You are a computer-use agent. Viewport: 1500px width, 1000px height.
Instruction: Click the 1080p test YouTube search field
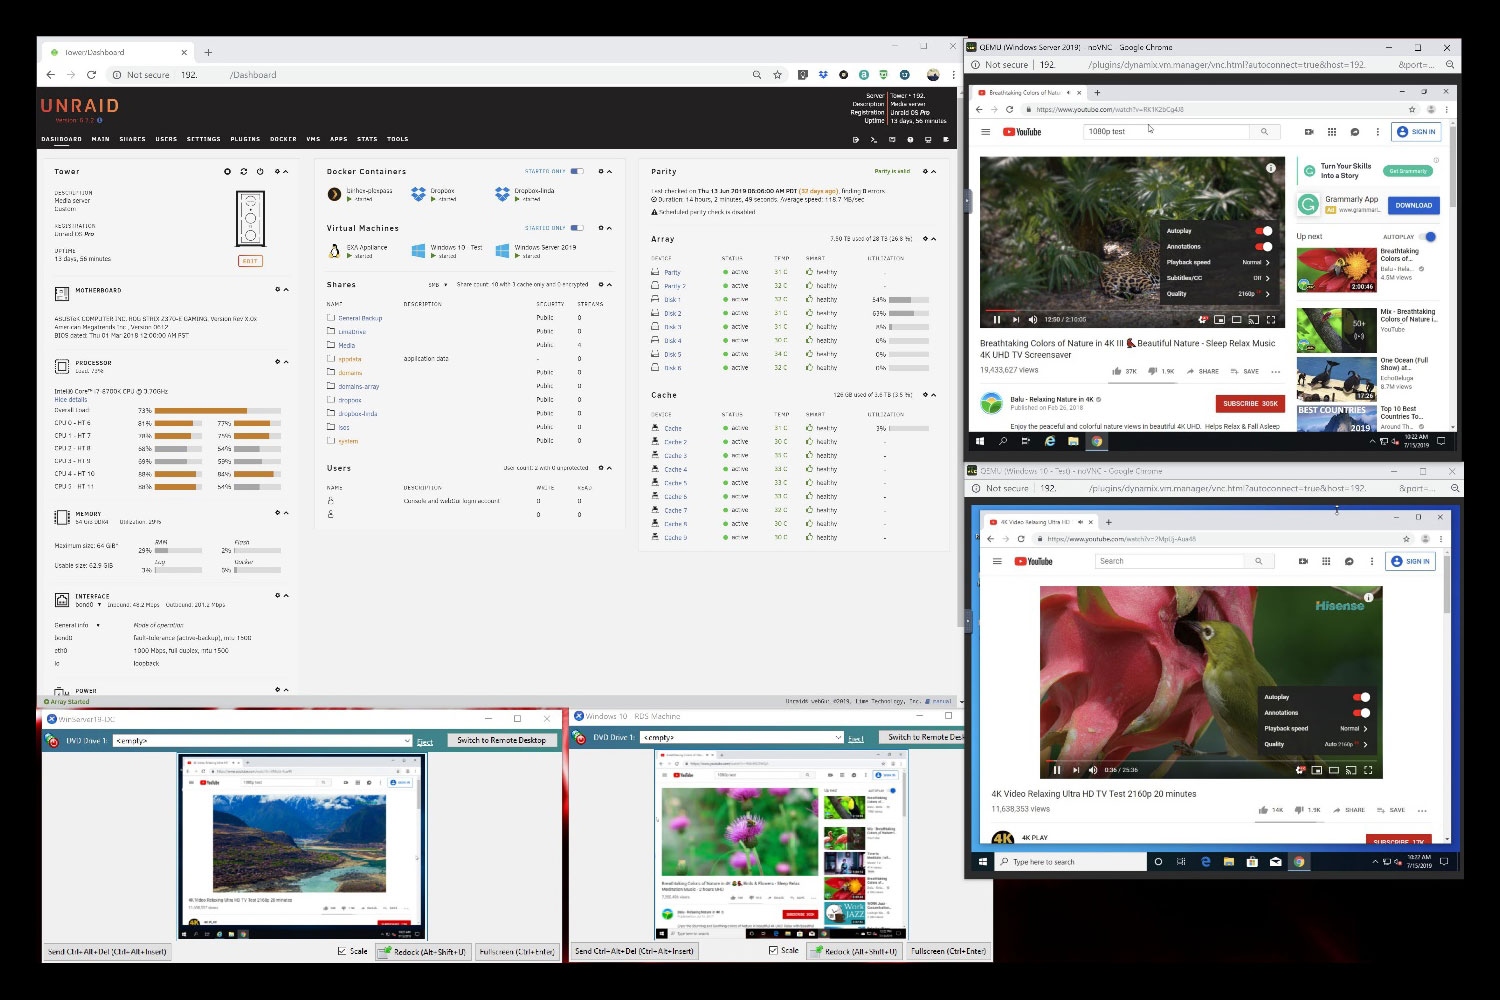point(1165,132)
